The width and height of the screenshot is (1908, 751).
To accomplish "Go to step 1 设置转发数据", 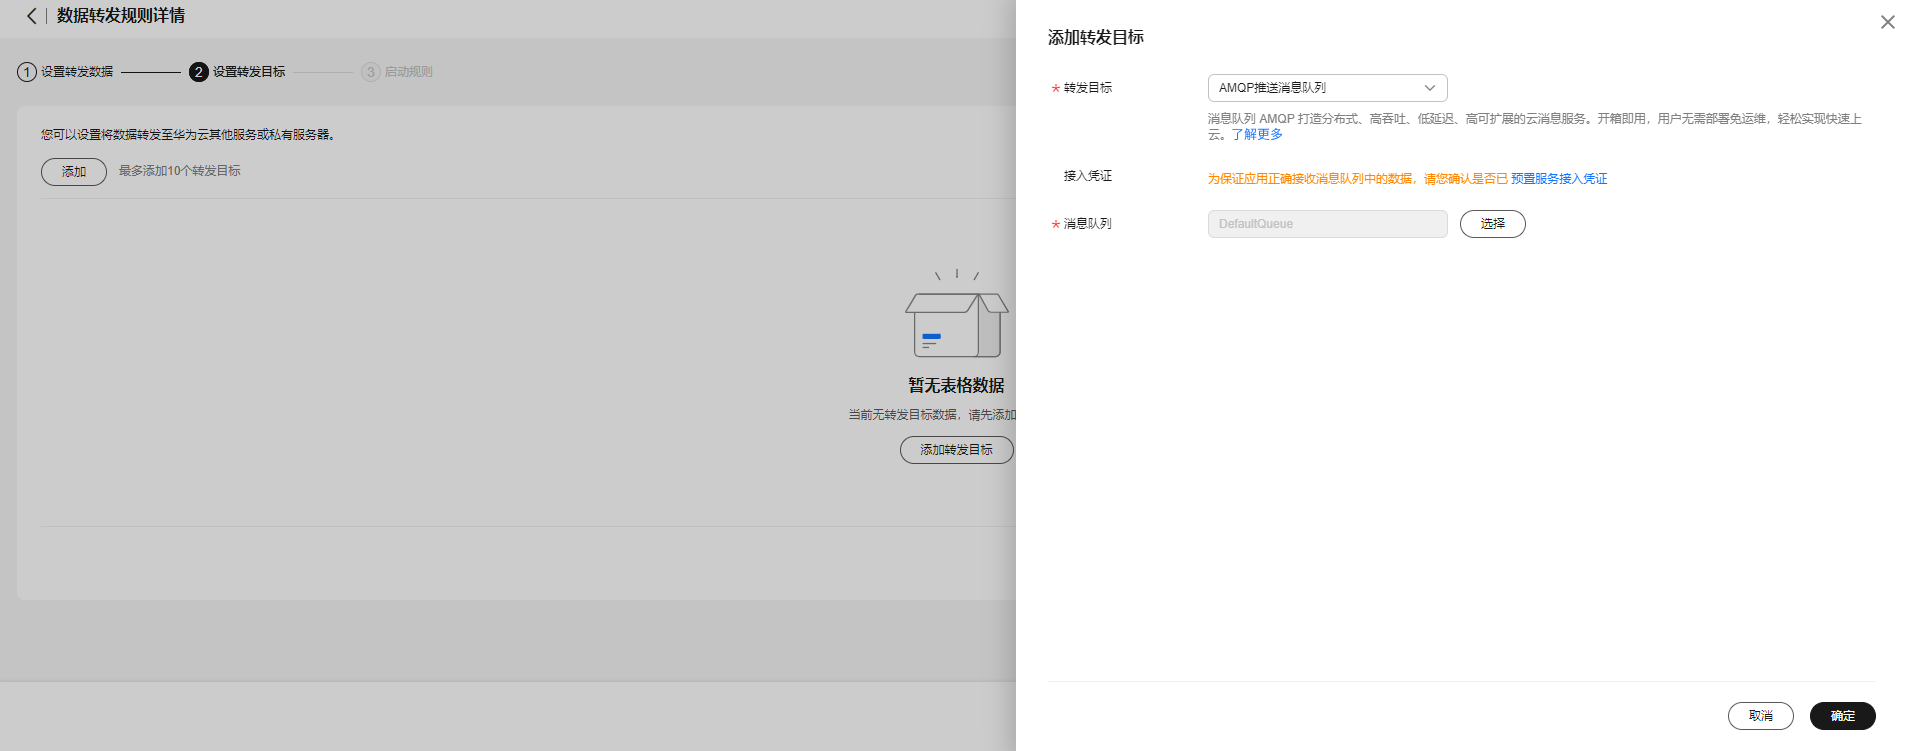I will (x=65, y=72).
